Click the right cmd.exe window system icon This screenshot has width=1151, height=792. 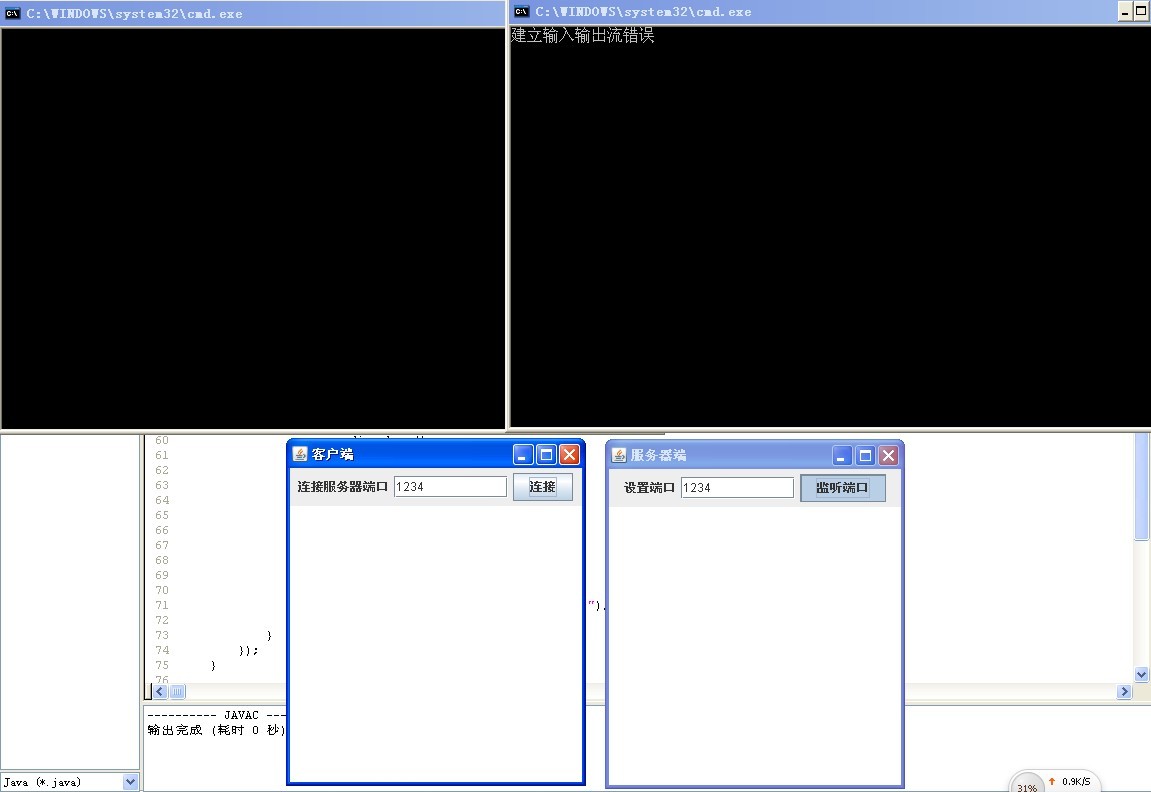tap(521, 12)
